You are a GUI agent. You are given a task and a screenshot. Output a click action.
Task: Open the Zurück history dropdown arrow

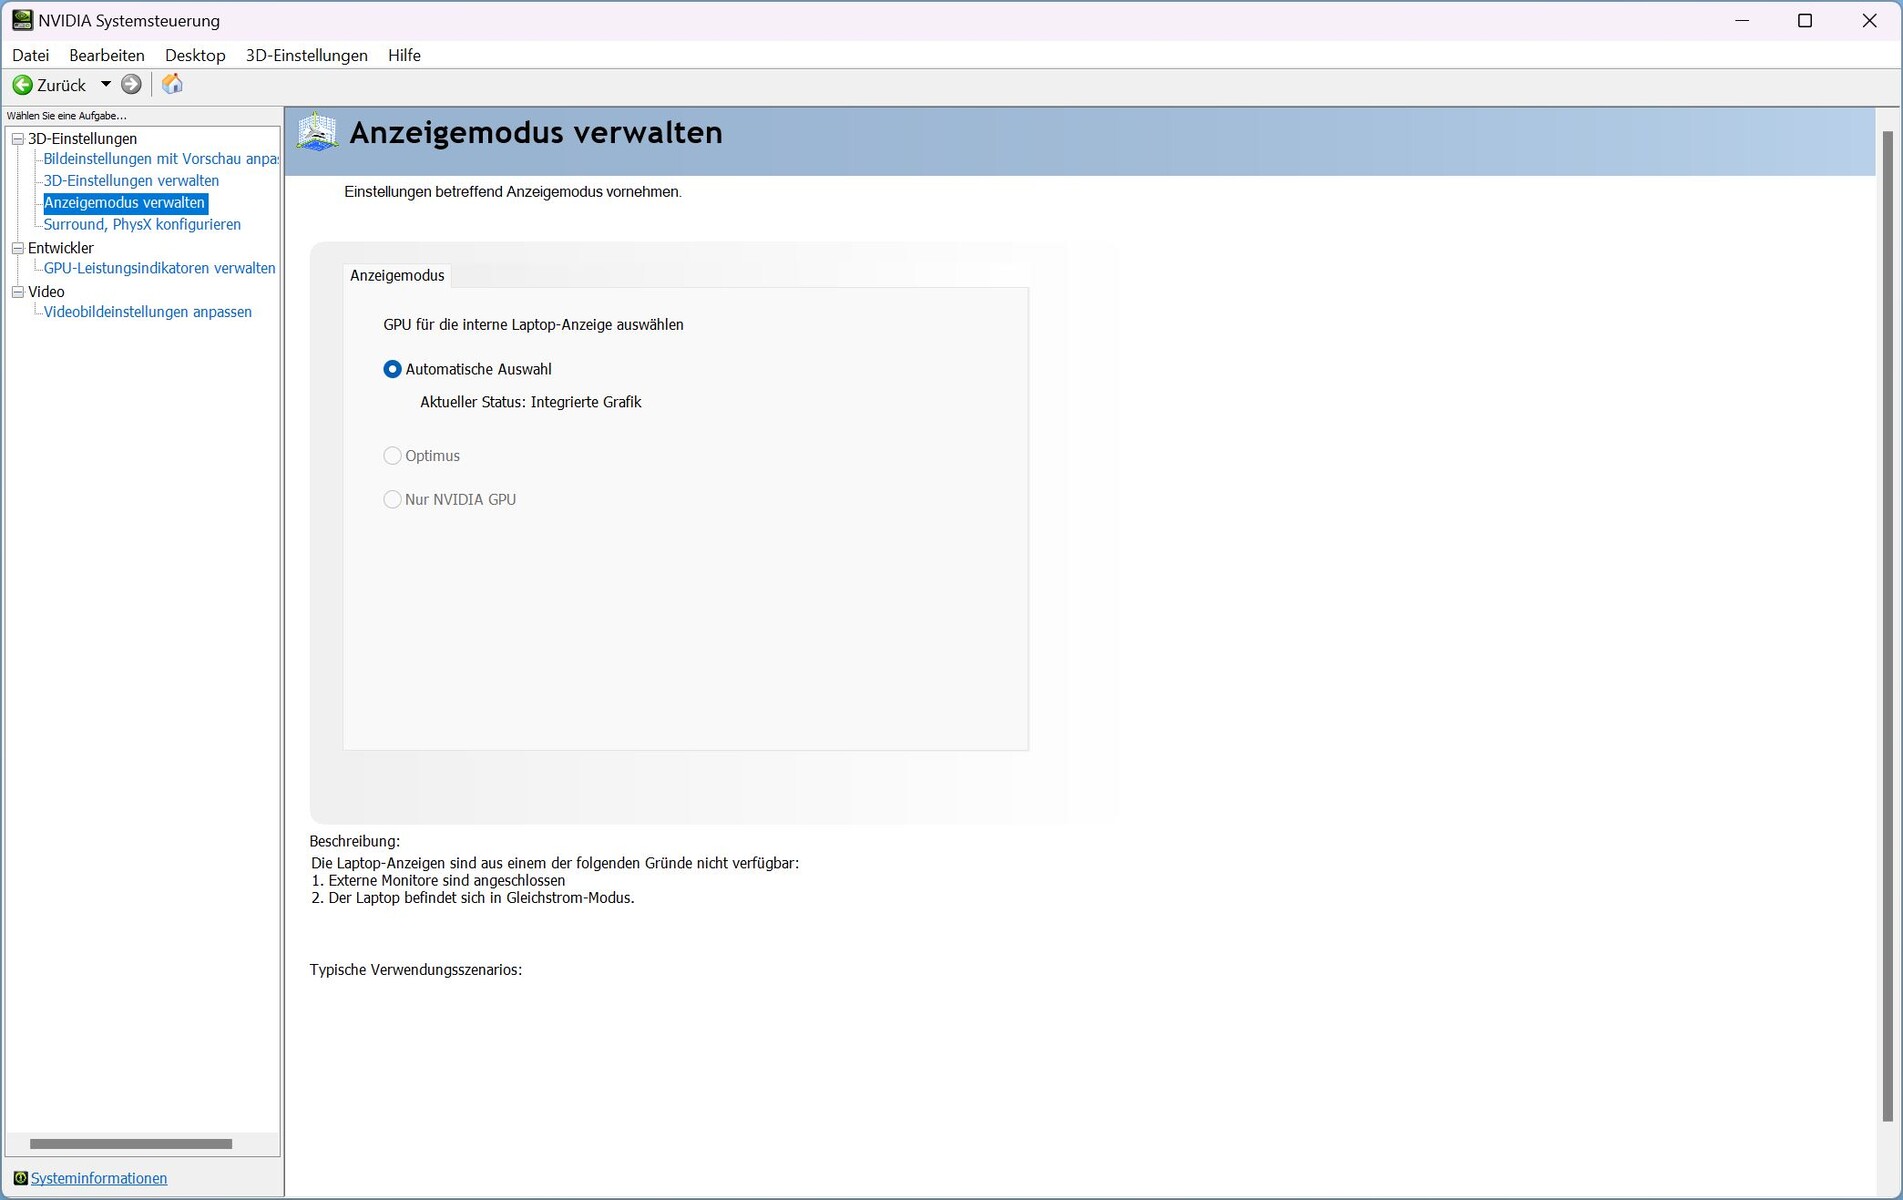pyautogui.click(x=106, y=85)
